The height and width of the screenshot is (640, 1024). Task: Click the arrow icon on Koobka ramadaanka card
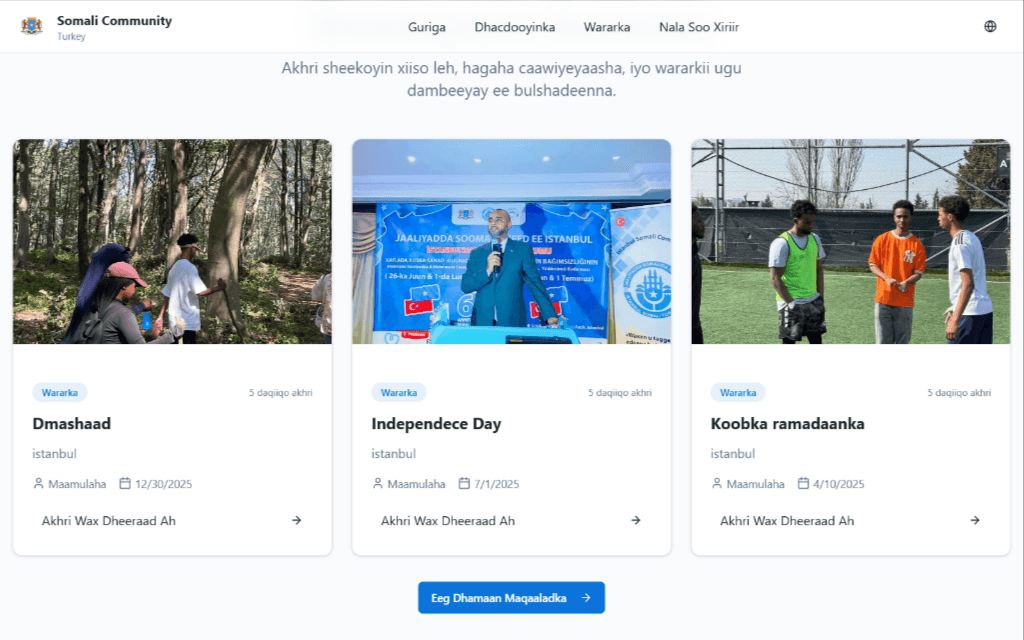pyautogui.click(x=975, y=520)
